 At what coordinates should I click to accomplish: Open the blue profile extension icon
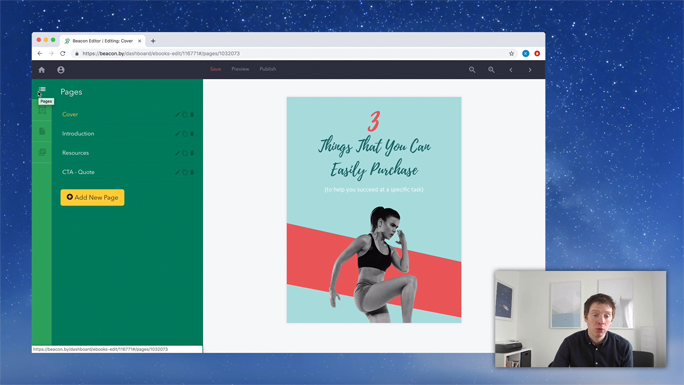pyautogui.click(x=526, y=54)
